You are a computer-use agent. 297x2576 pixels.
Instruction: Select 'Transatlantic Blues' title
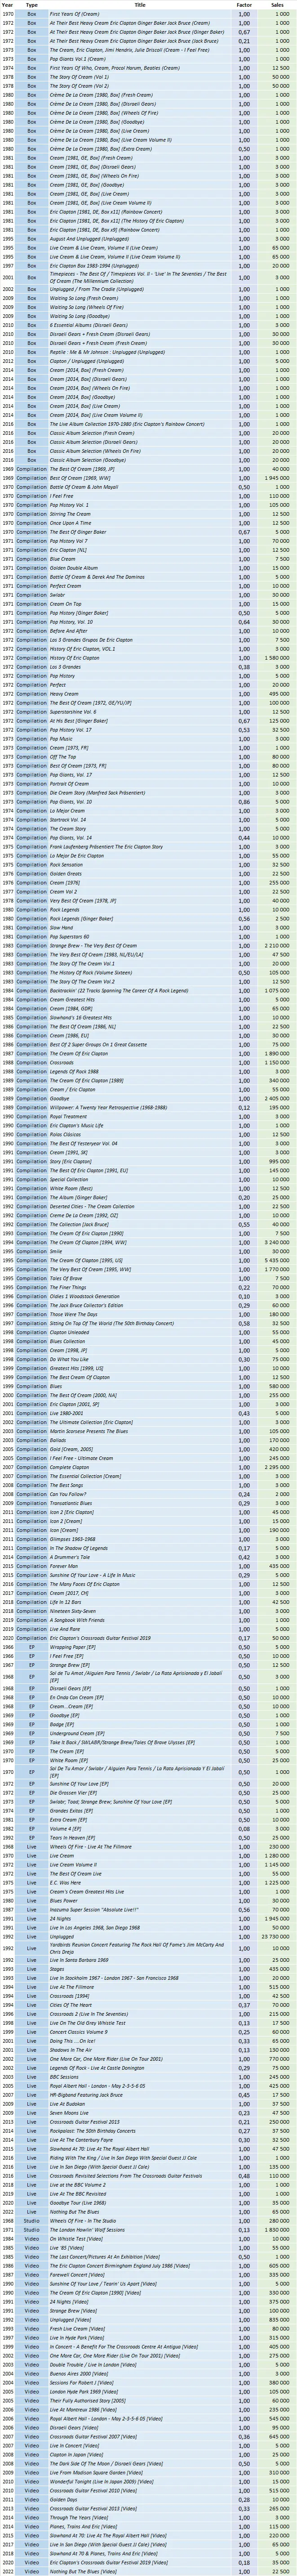71,1503
